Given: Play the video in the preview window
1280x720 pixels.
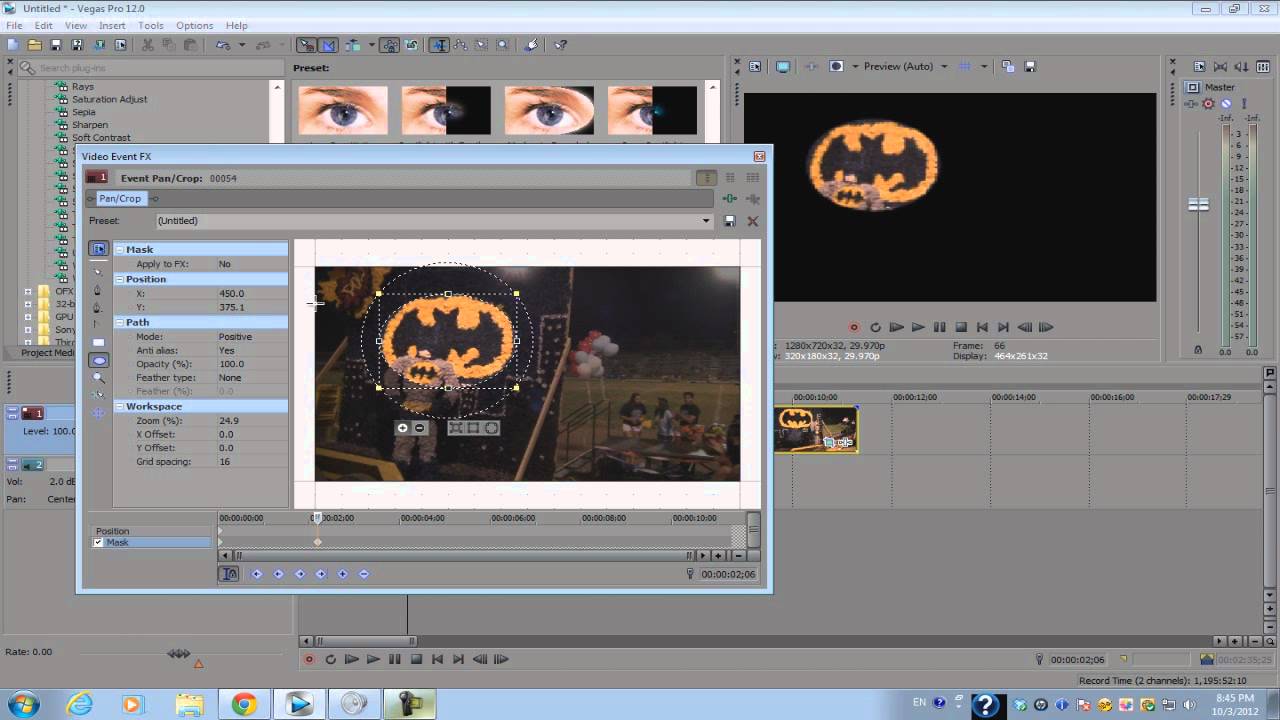Looking at the screenshot, I should coord(918,327).
